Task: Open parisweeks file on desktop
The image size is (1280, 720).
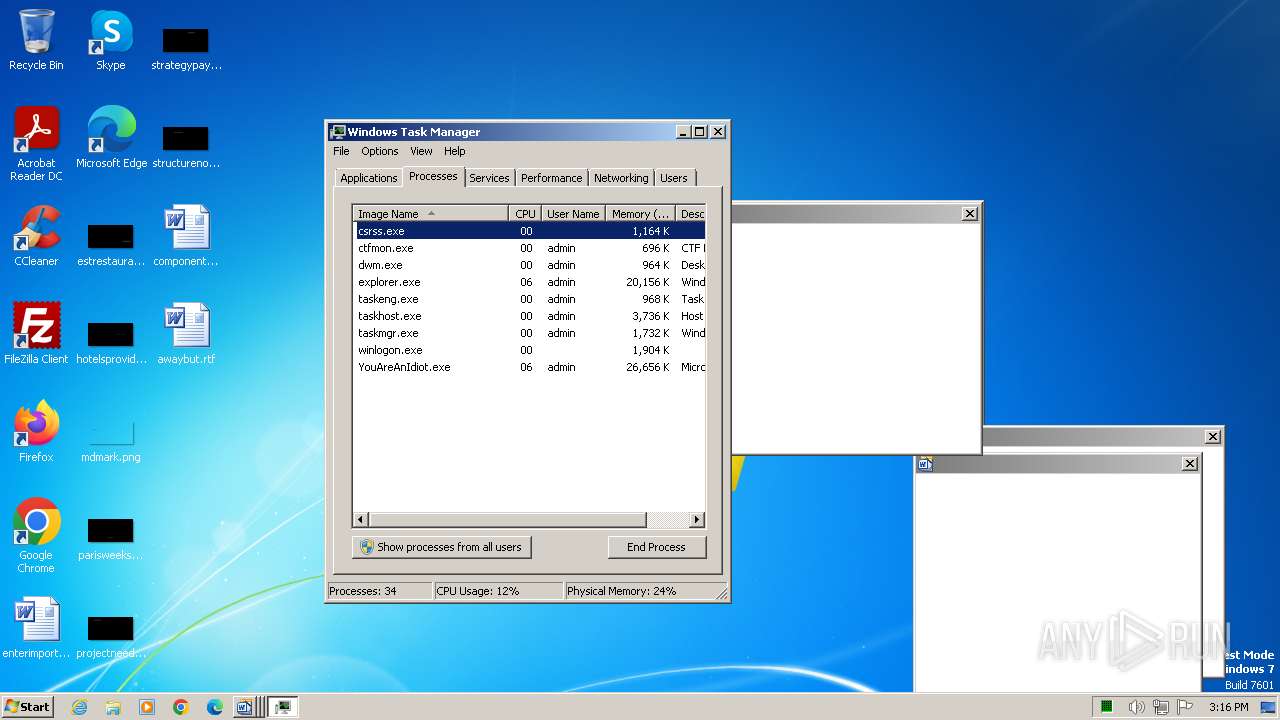Action: coord(111,538)
